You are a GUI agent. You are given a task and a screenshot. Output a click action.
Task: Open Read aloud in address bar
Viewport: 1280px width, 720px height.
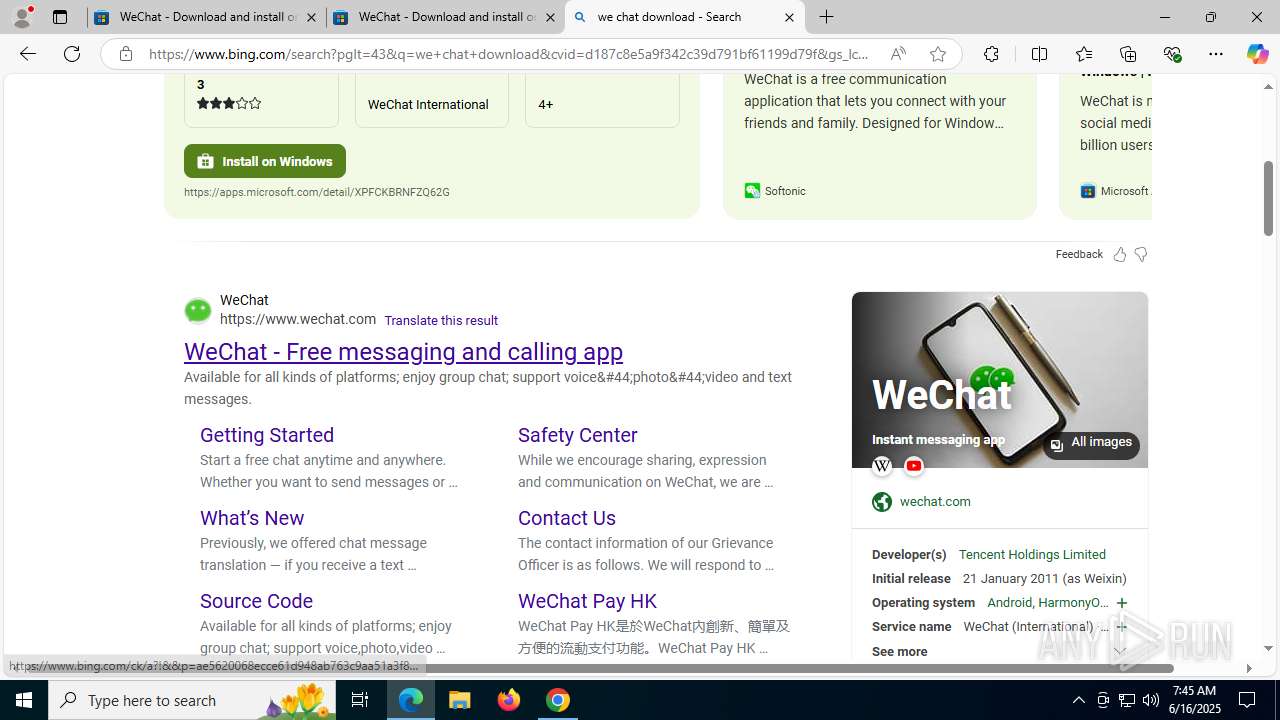click(x=898, y=54)
